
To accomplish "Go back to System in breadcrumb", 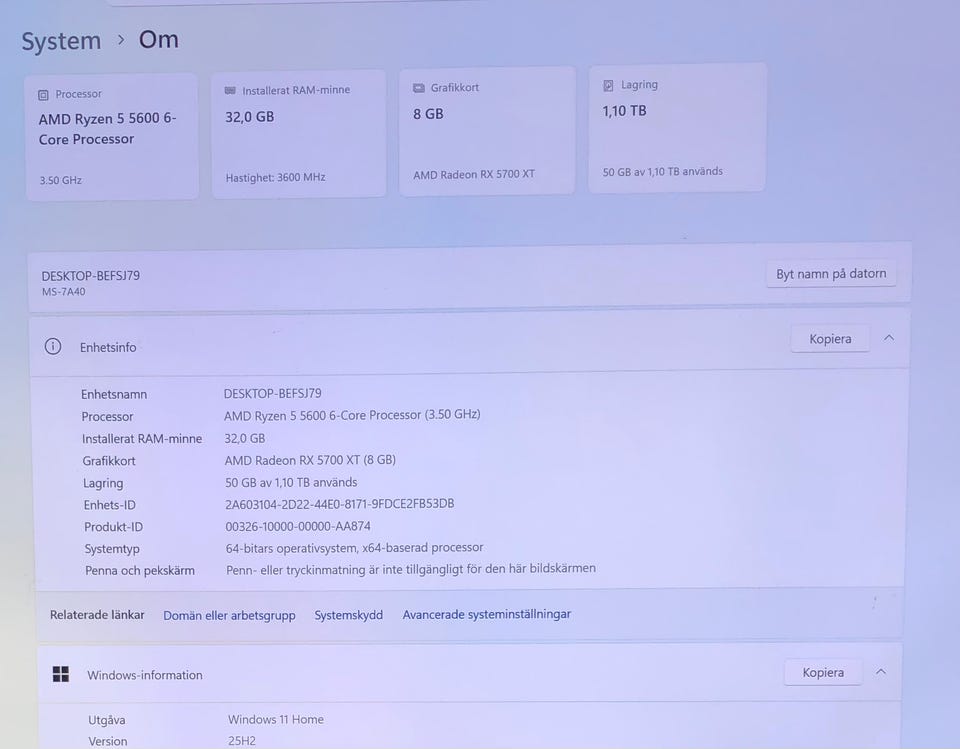I will (x=61, y=41).
